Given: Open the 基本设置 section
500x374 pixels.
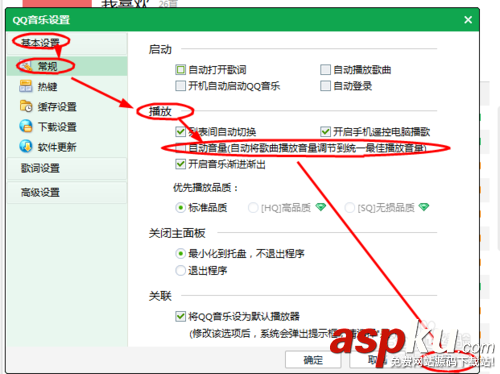Looking at the screenshot, I should (67, 43).
